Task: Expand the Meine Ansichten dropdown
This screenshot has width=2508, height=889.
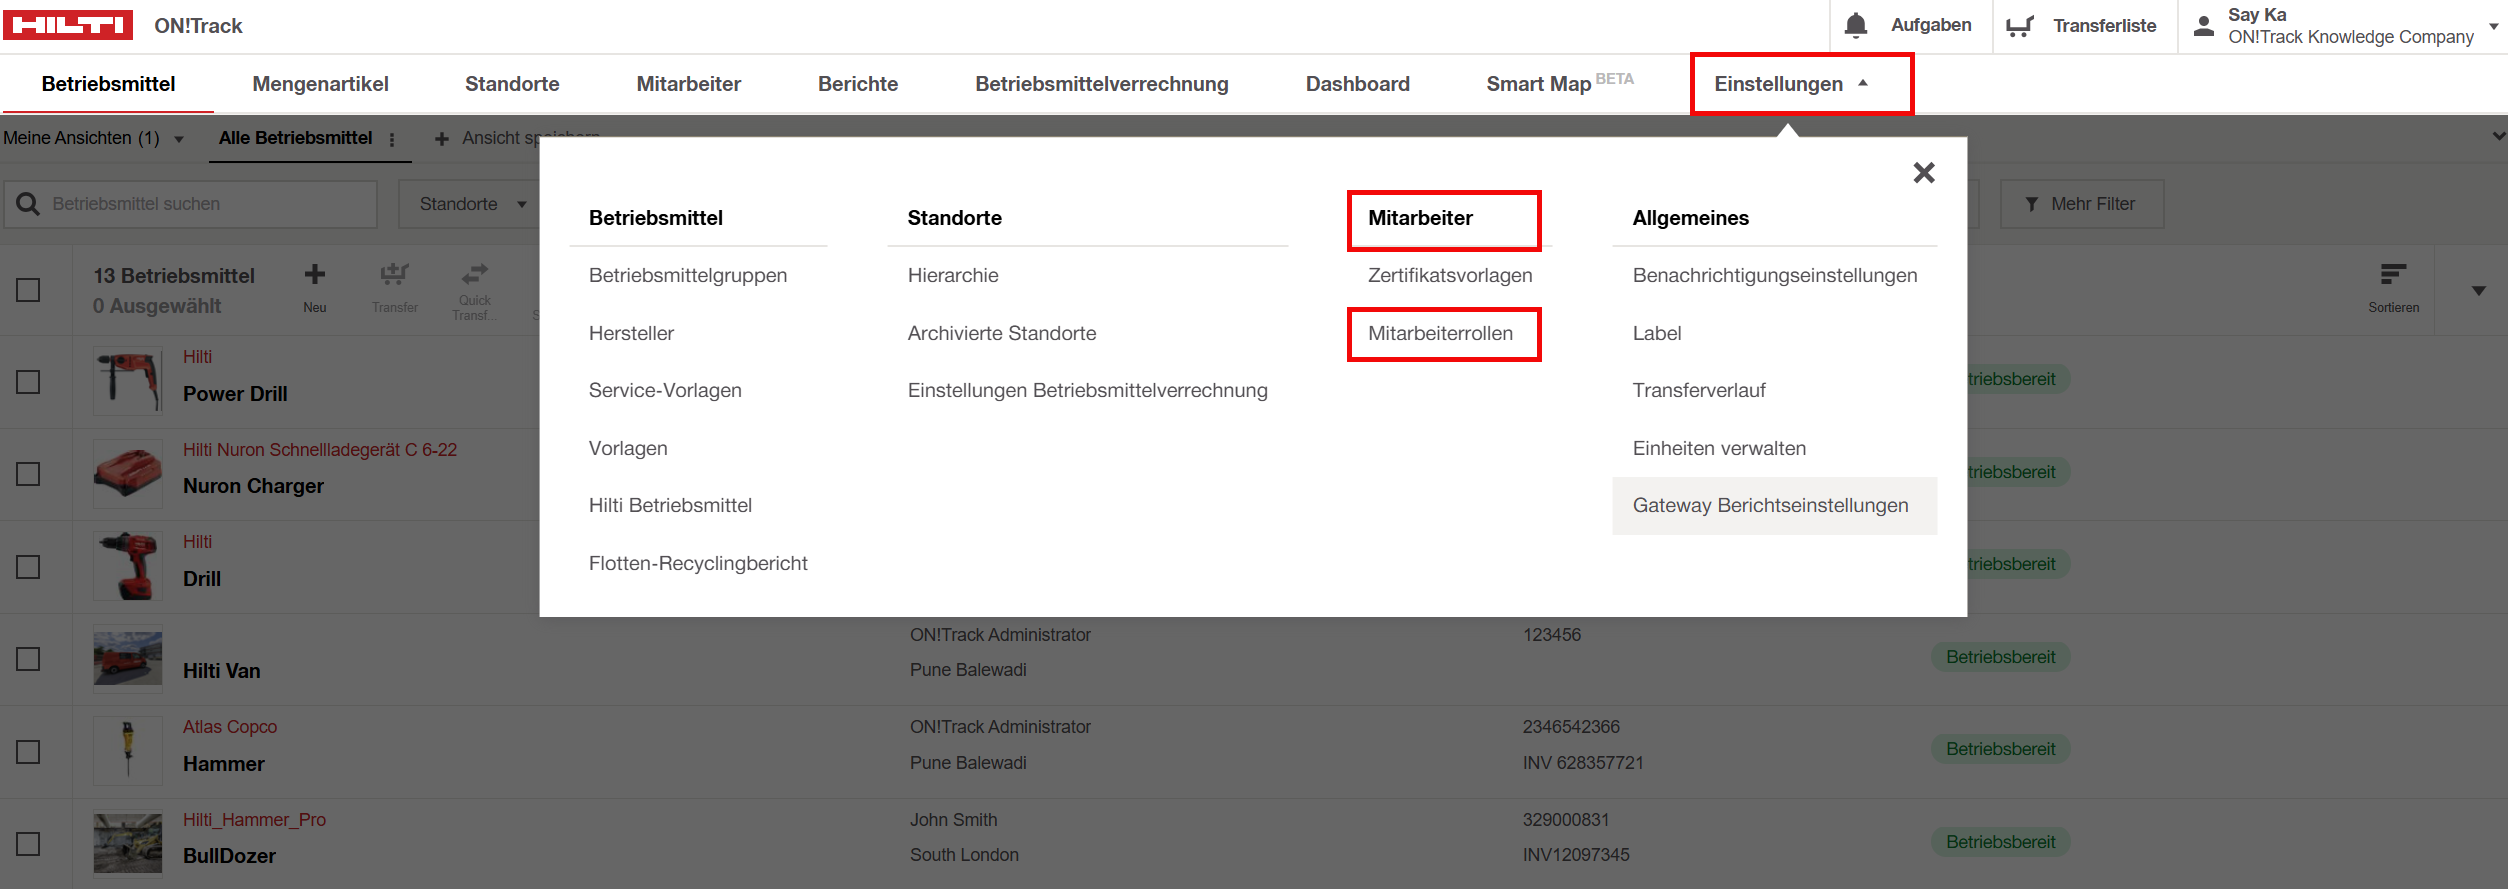Action: [x=179, y=139]
